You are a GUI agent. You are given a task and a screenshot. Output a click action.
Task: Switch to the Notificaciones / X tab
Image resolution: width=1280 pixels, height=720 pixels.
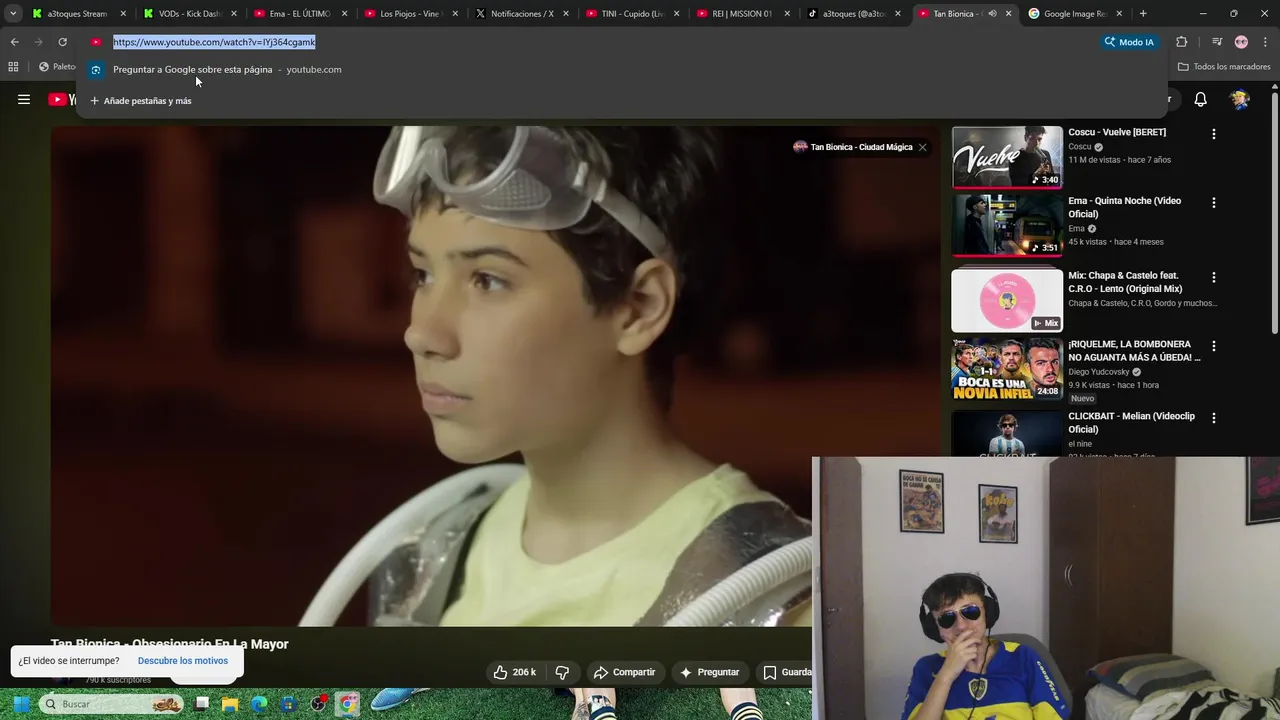521,14
